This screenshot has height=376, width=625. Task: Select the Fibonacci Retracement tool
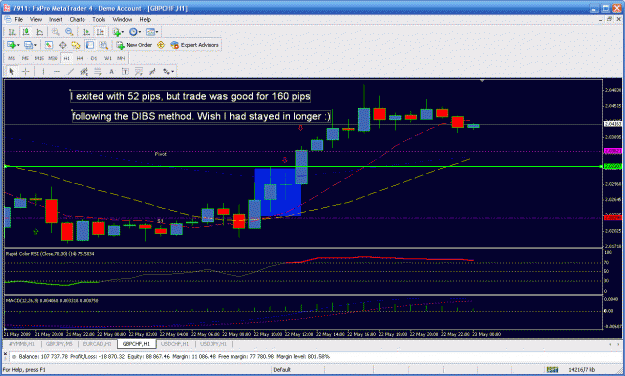click(98, 71)
